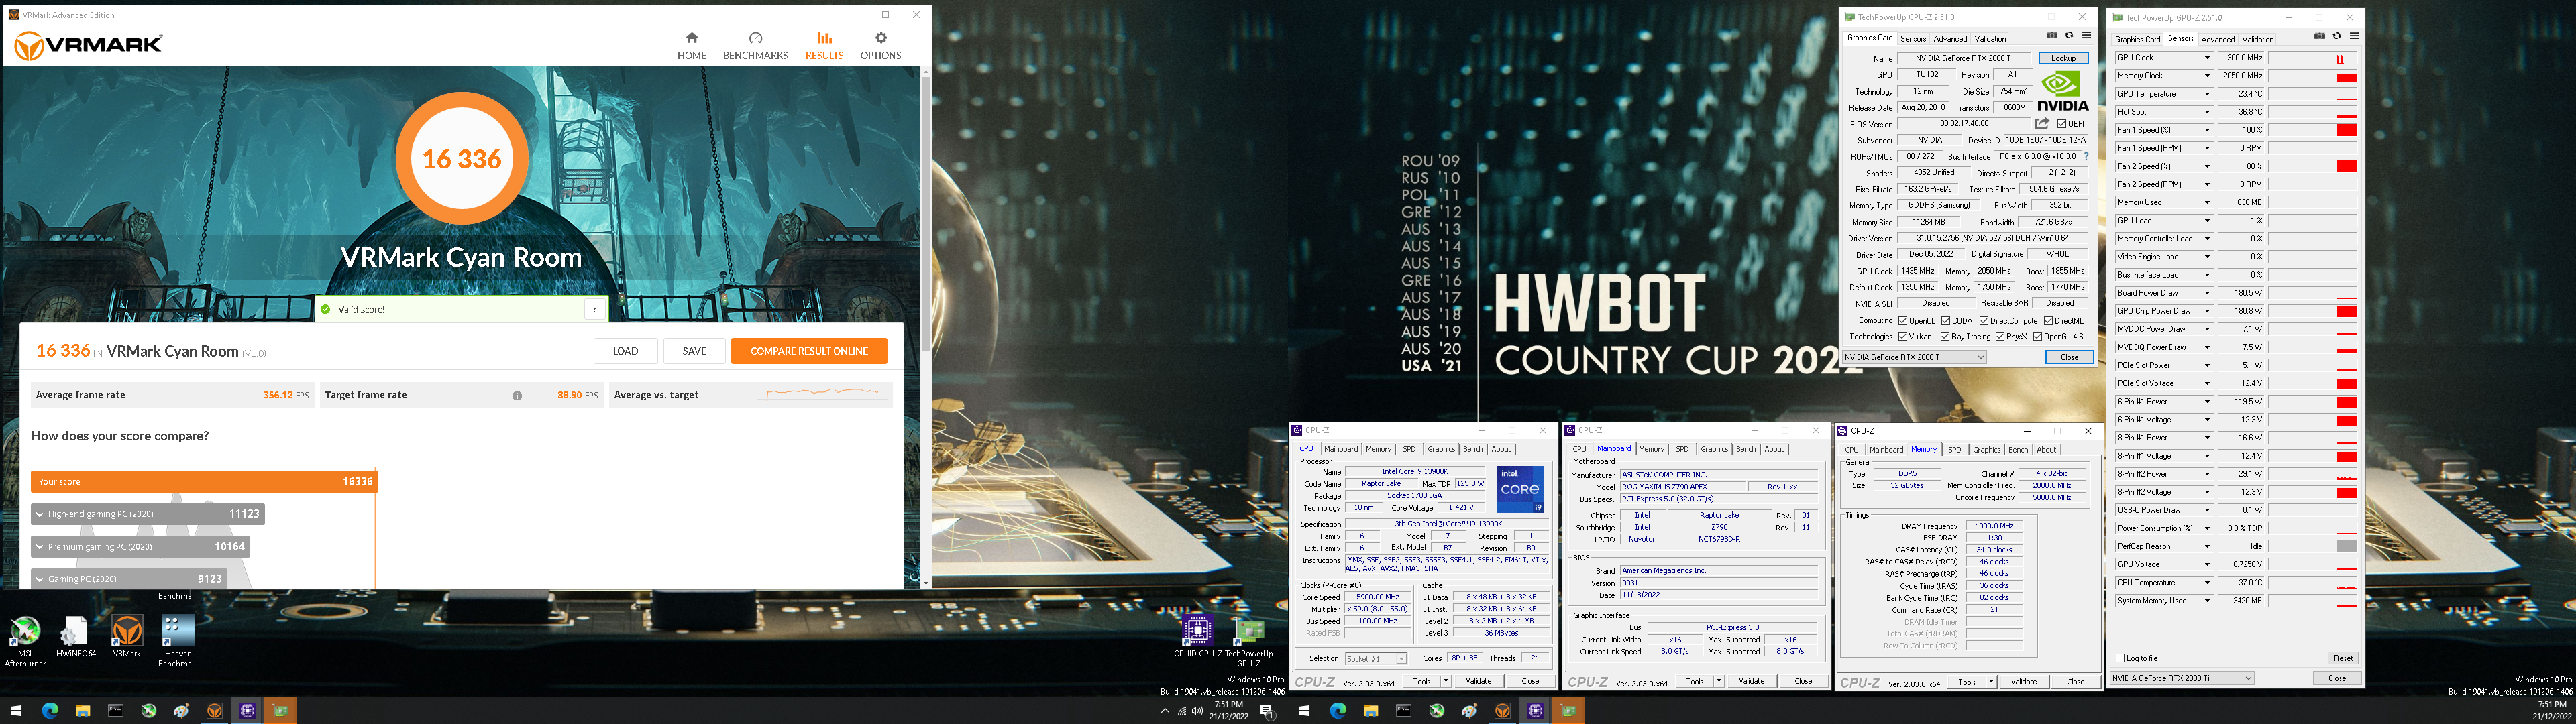Open TechPowerUp GPU-Z desktop shortcut
The height and width of the screenshot is (724, 2576).
coord(1248,643)
